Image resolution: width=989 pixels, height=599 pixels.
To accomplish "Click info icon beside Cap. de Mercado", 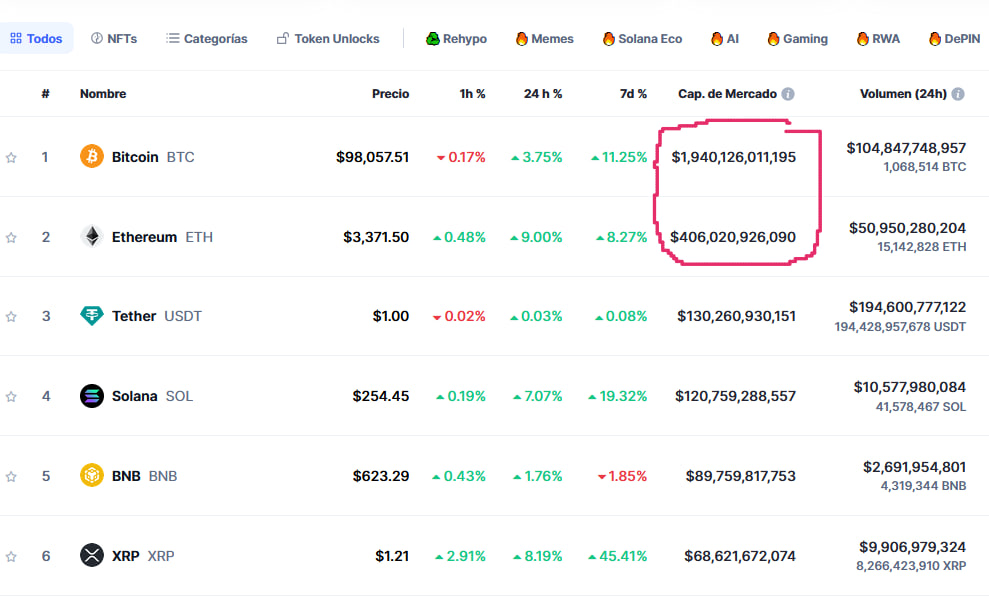I will 788,94.
